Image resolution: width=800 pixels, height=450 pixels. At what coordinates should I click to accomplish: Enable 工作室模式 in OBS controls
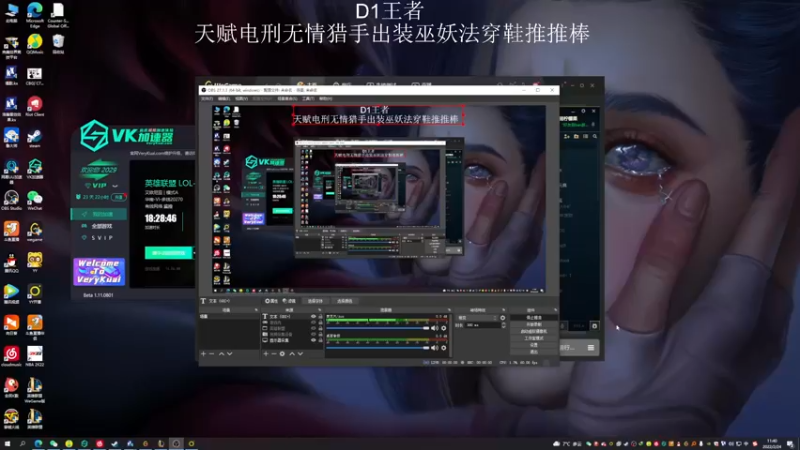[x=534, y=338]
